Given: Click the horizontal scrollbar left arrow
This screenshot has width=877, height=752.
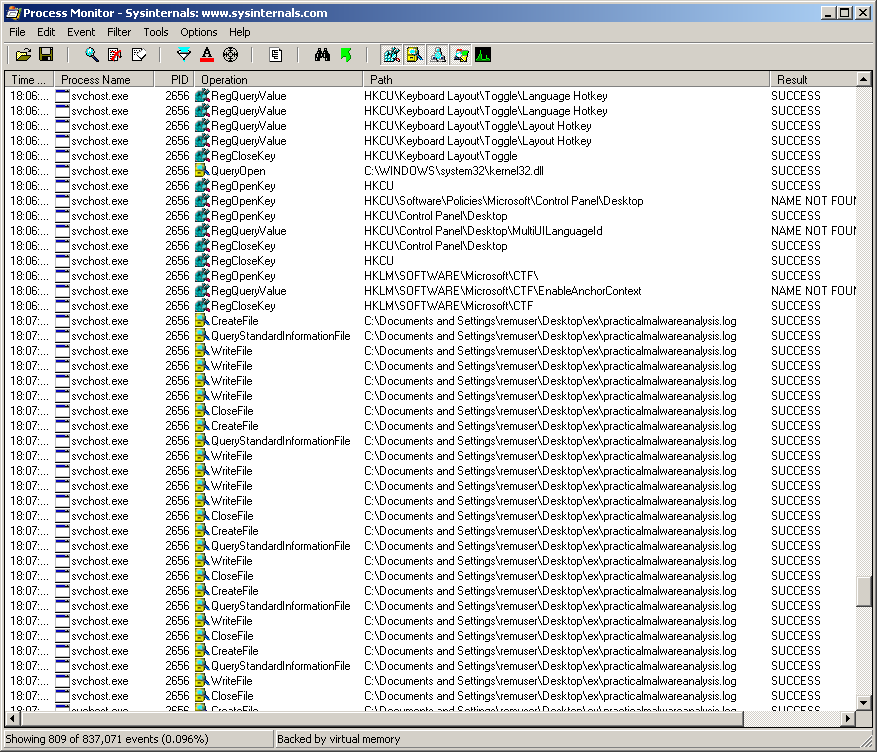Looking at the screenshot, I should click(12, 718).
